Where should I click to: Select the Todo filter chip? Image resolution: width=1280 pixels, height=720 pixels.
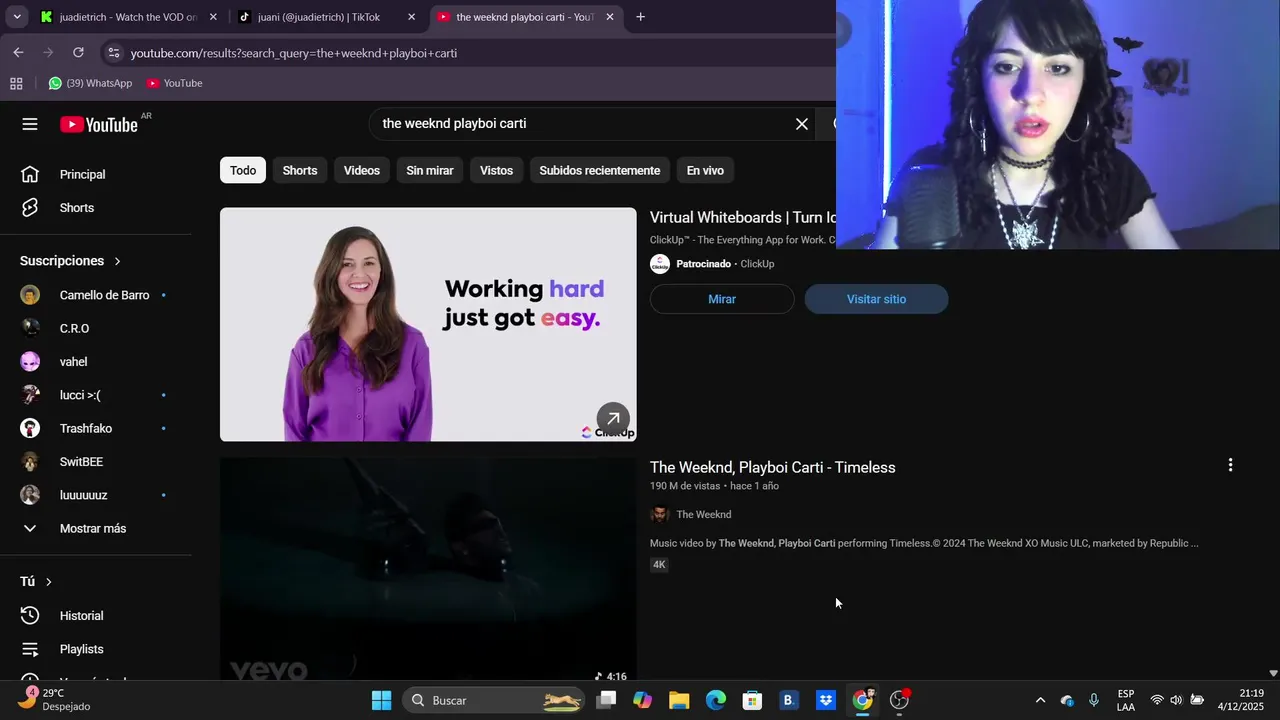243,170
